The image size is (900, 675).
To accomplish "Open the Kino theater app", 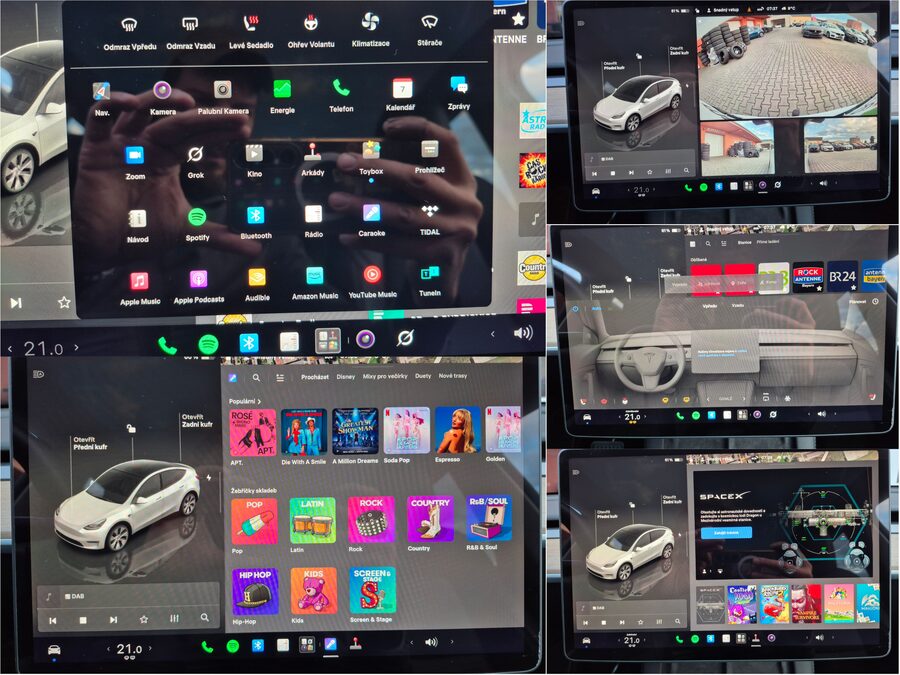I will [x=254, y=153].
